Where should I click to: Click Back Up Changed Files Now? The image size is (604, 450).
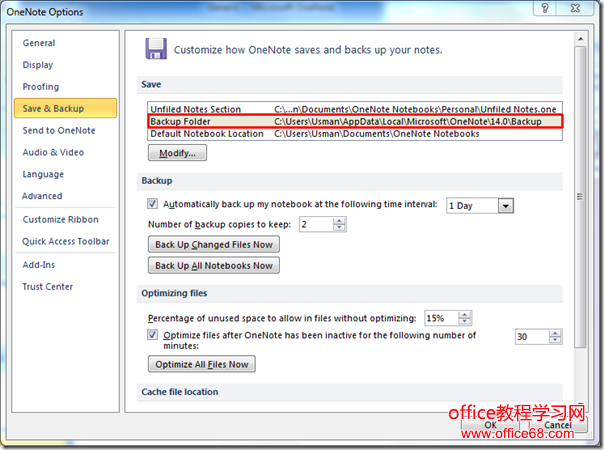tap(214, 245)
